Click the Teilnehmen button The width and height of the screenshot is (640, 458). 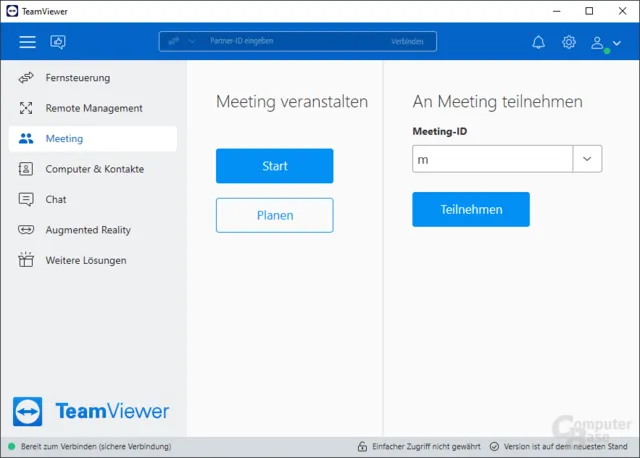[471, 210]
